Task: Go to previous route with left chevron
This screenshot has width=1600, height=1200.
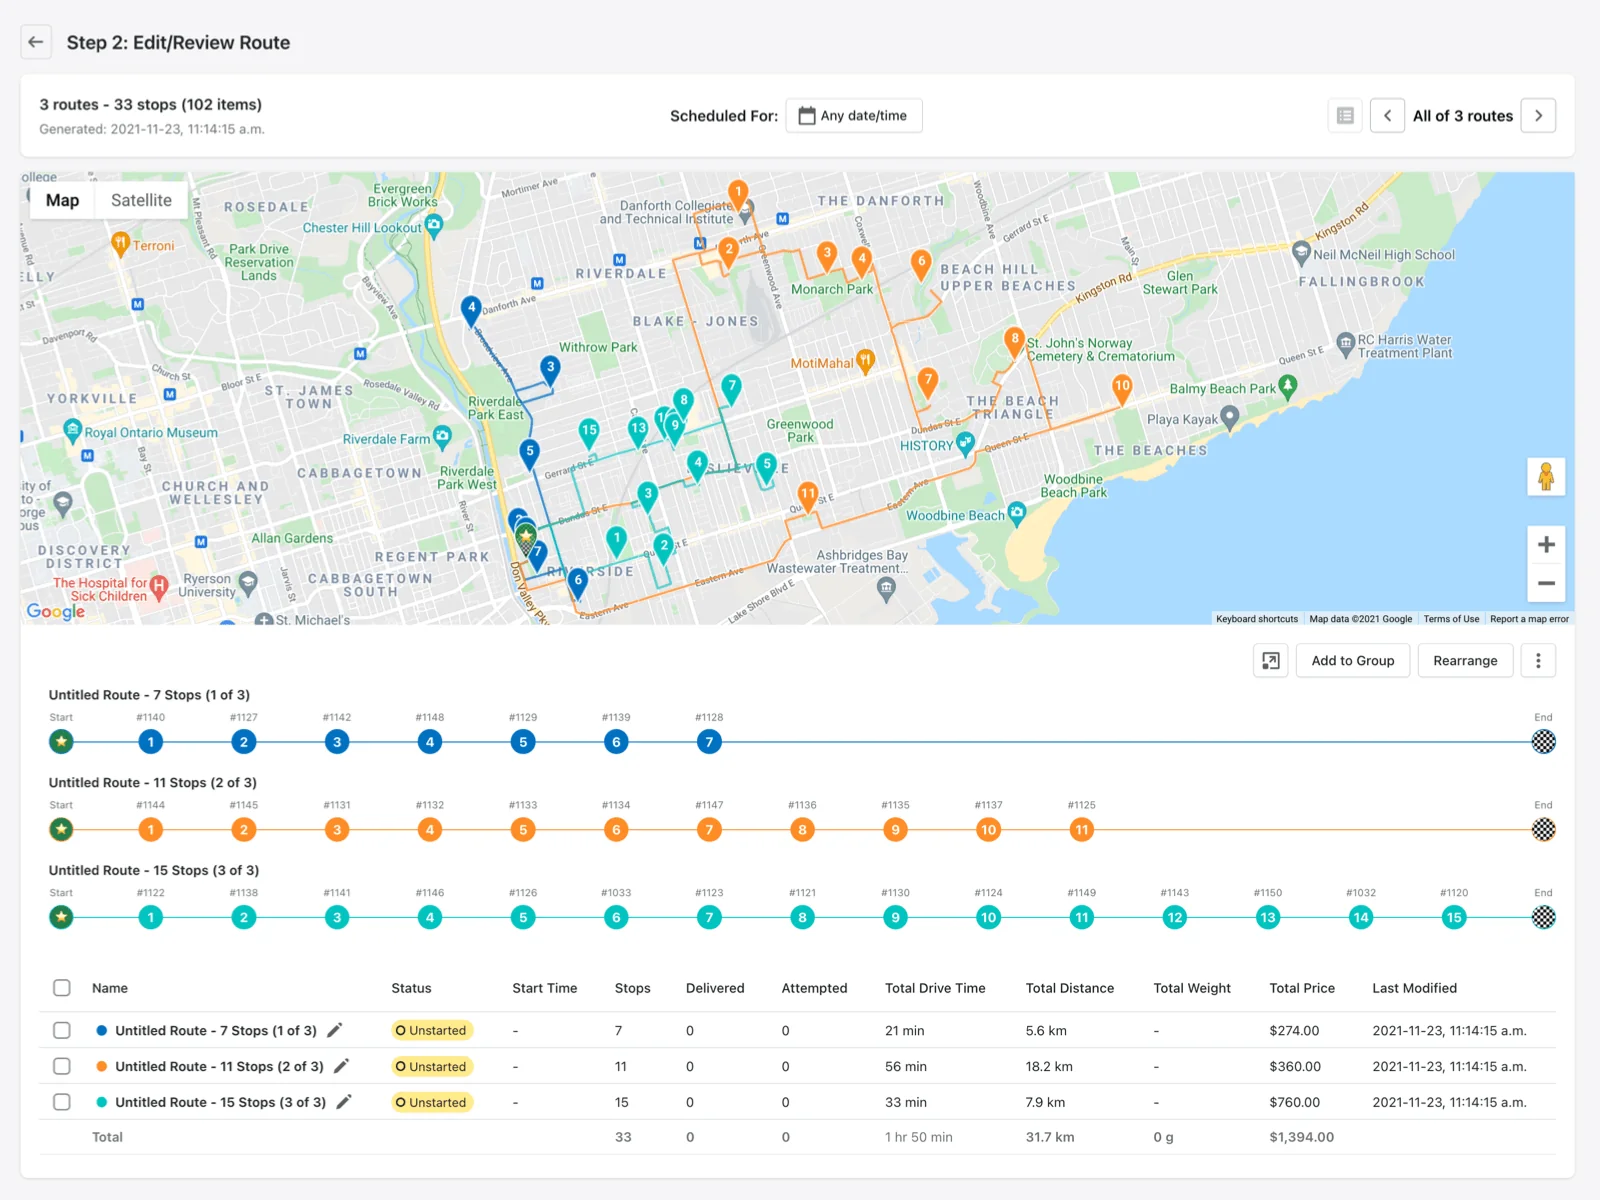Action: [x=1387, y=116]
